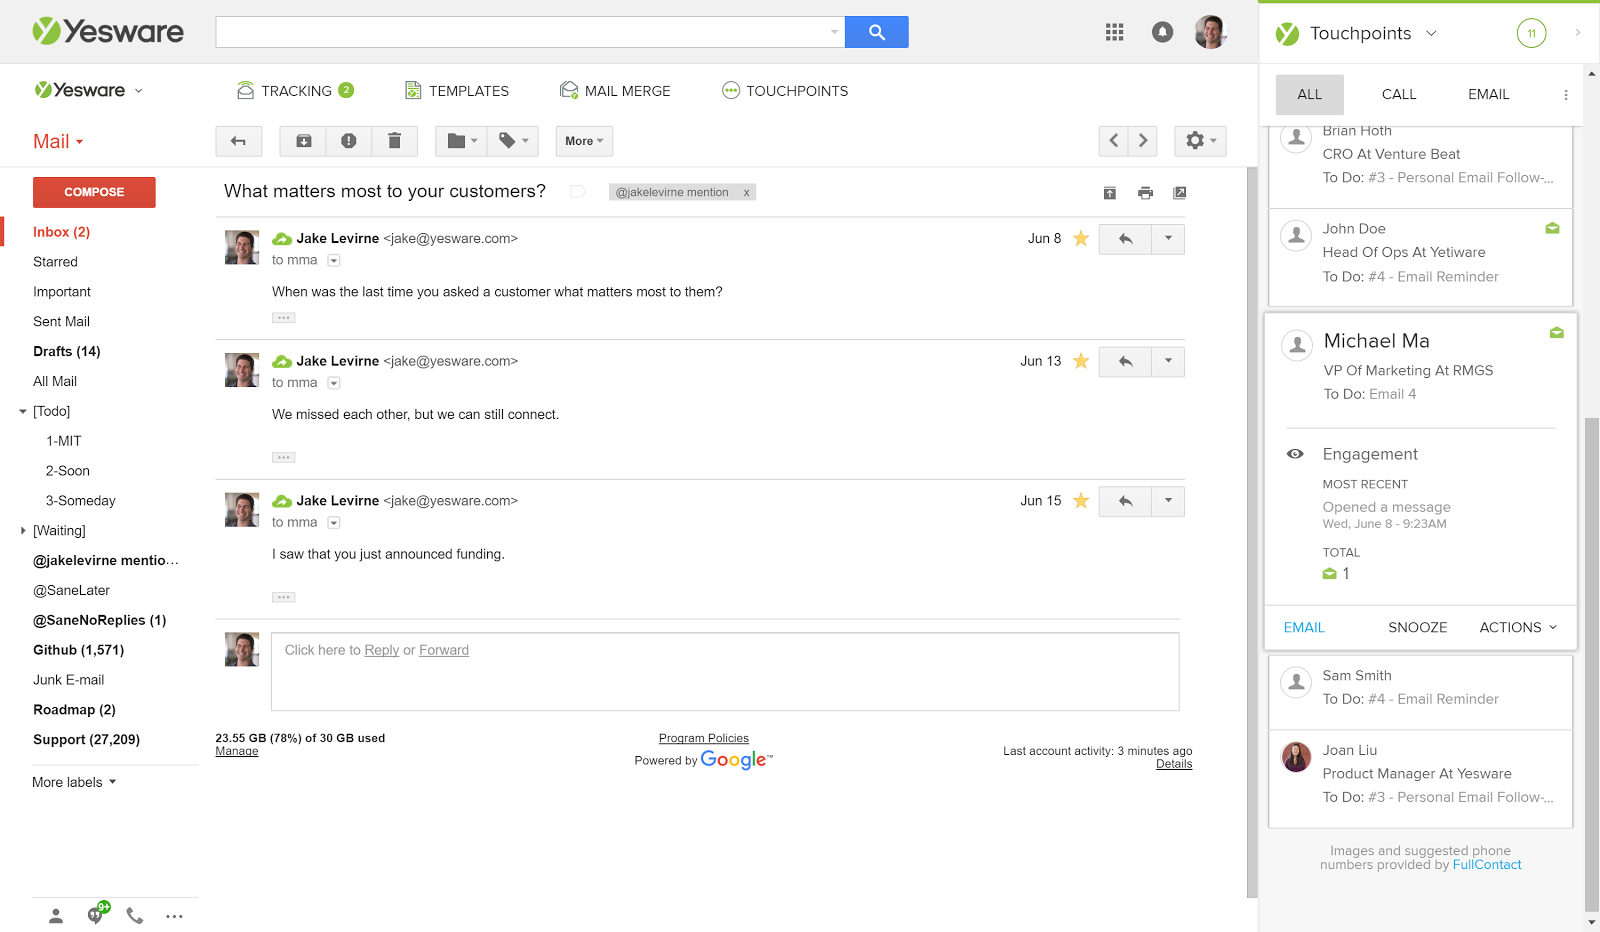Viewport: 1600px width, 932px height.
Task: Show details for Jun 8 recipient
Action: click(x=334, y=261)
